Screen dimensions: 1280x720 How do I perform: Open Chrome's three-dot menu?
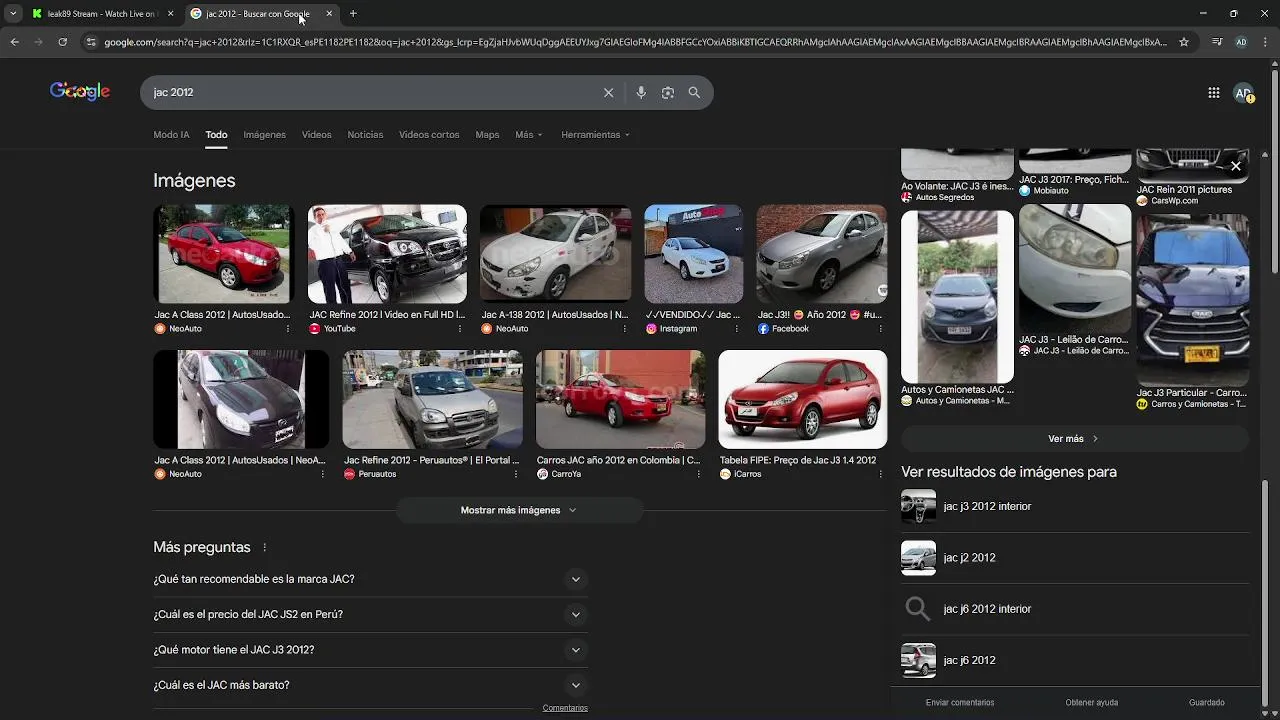(1265, 42)
